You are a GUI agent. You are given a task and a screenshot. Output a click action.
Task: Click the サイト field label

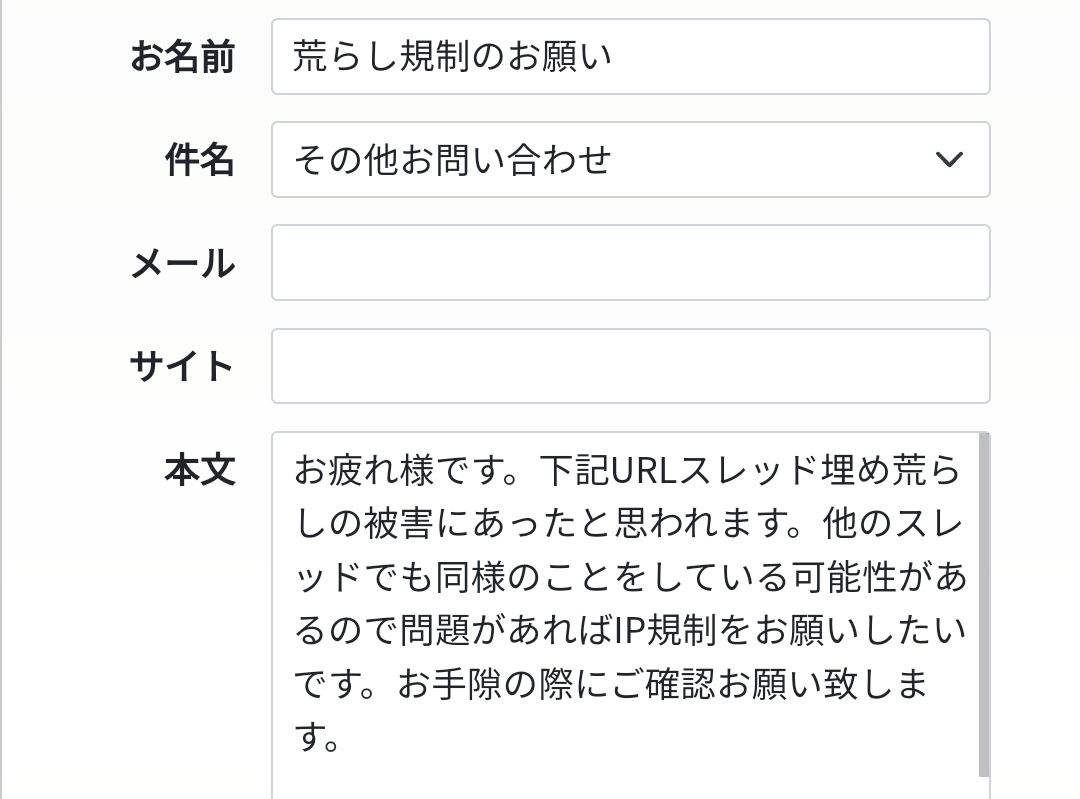pyautogui.click(x=182, y=366)
